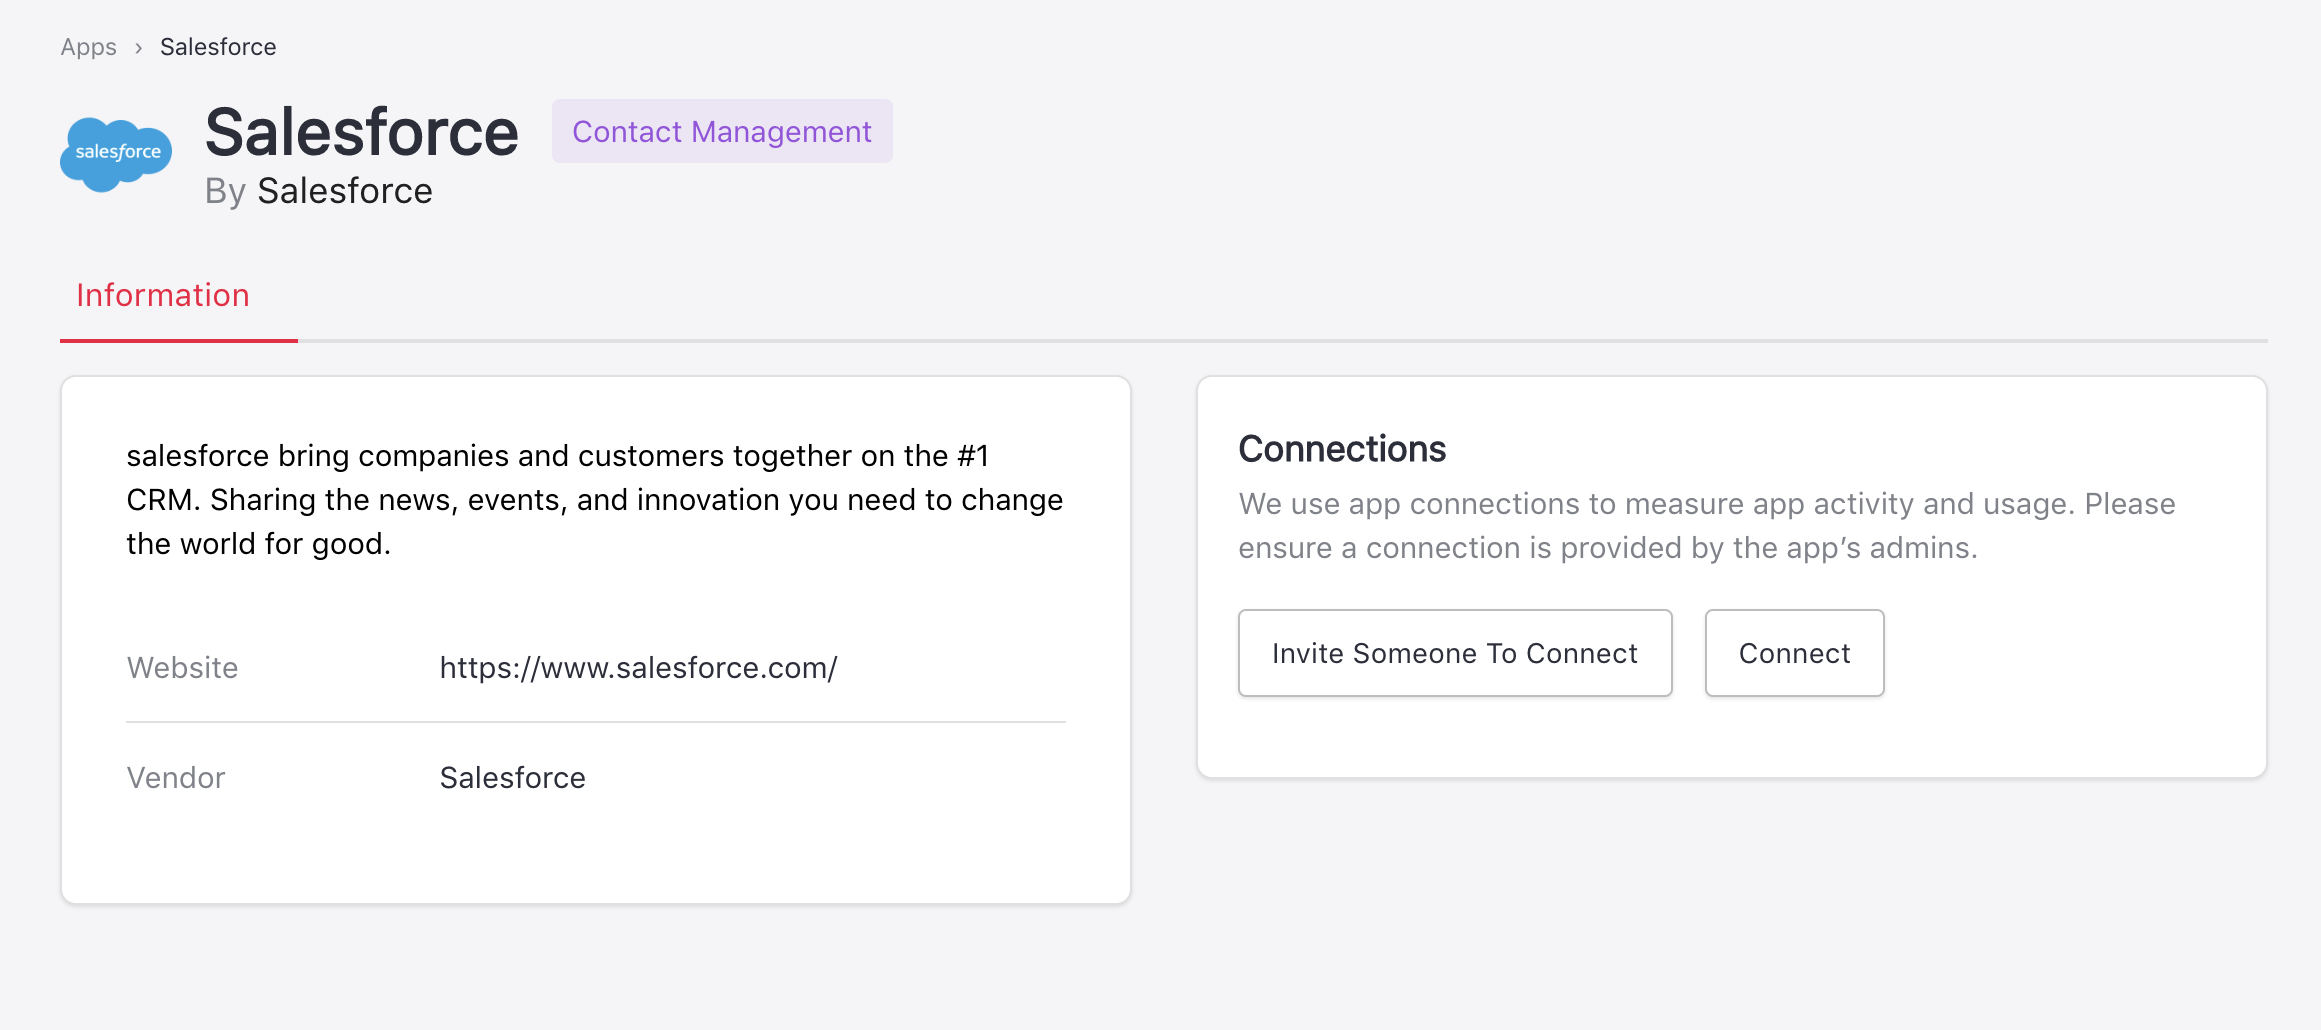
Task: Click the Connections description text
Action: point(1706,526)
